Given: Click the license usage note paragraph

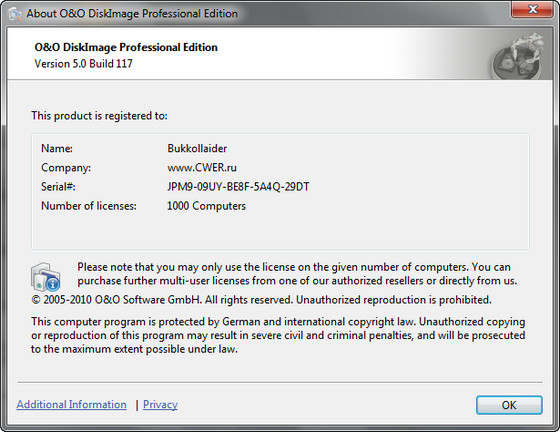Looking at the screenshot, I should coord(297,274).
